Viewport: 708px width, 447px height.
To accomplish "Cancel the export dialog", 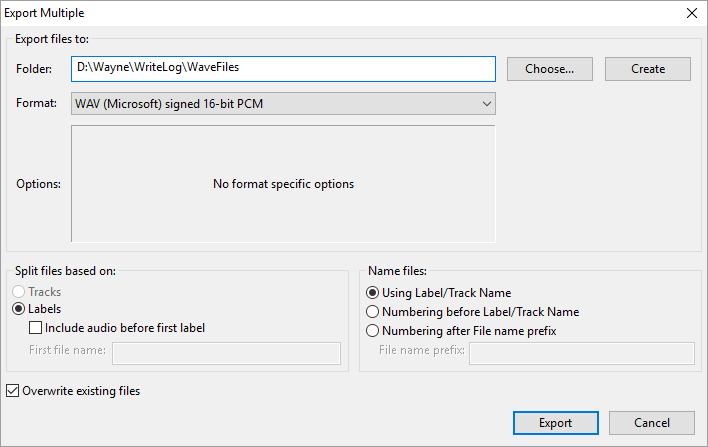I will pos(652,423).
